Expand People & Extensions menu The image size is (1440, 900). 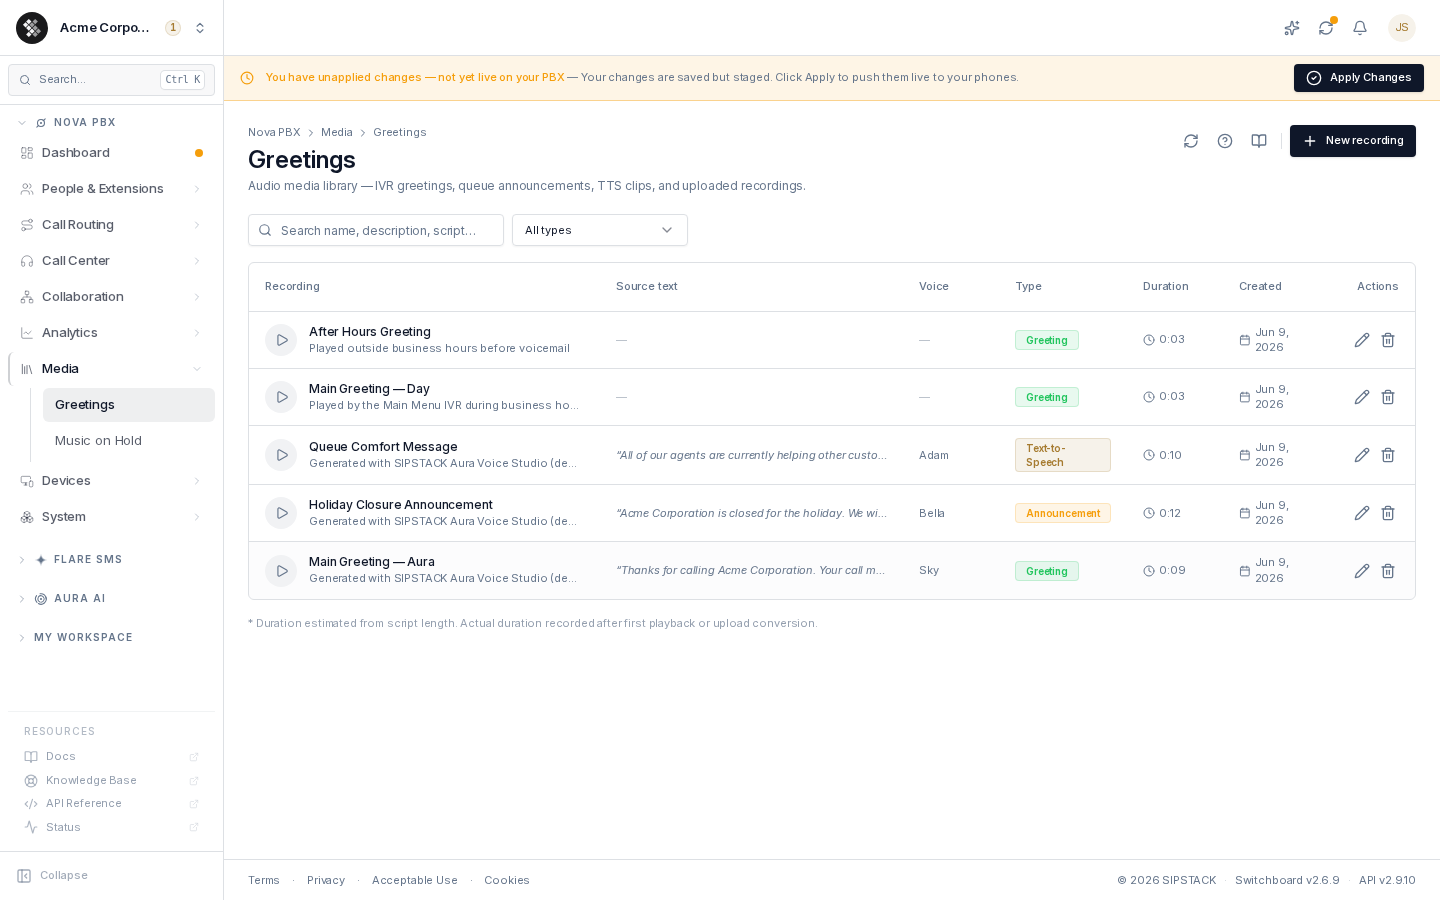coord(111,189)
